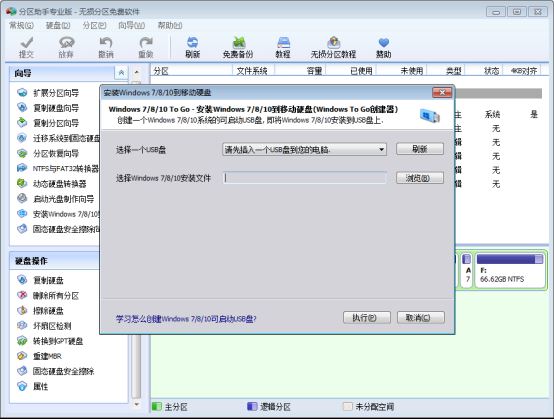Click the 状态 column header

483,71
